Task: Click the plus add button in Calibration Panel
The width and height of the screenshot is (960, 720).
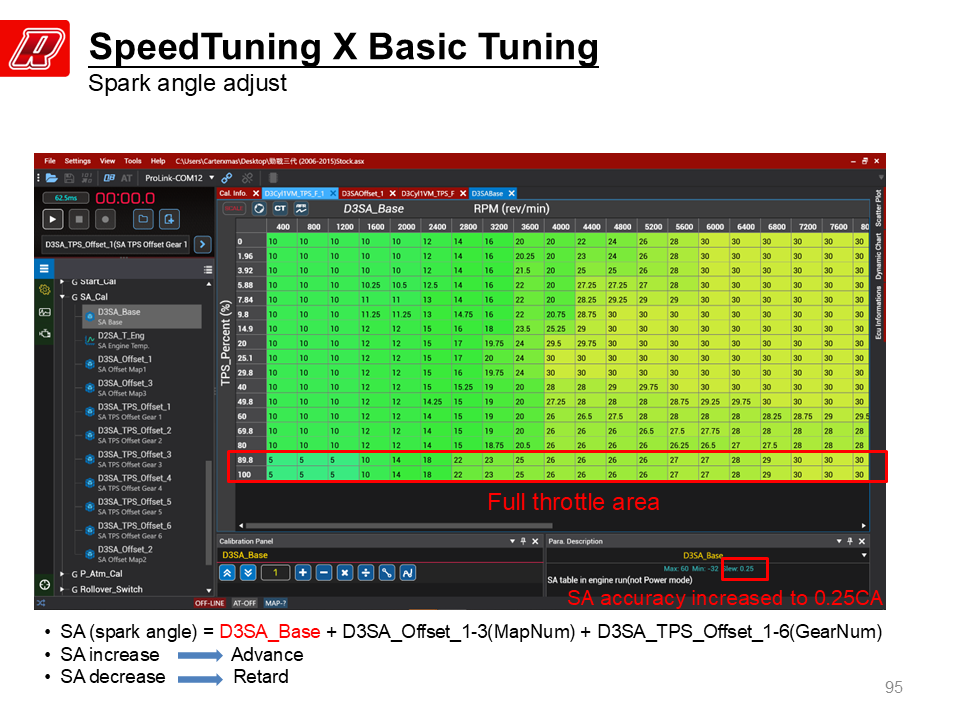Action: (303, 573)
